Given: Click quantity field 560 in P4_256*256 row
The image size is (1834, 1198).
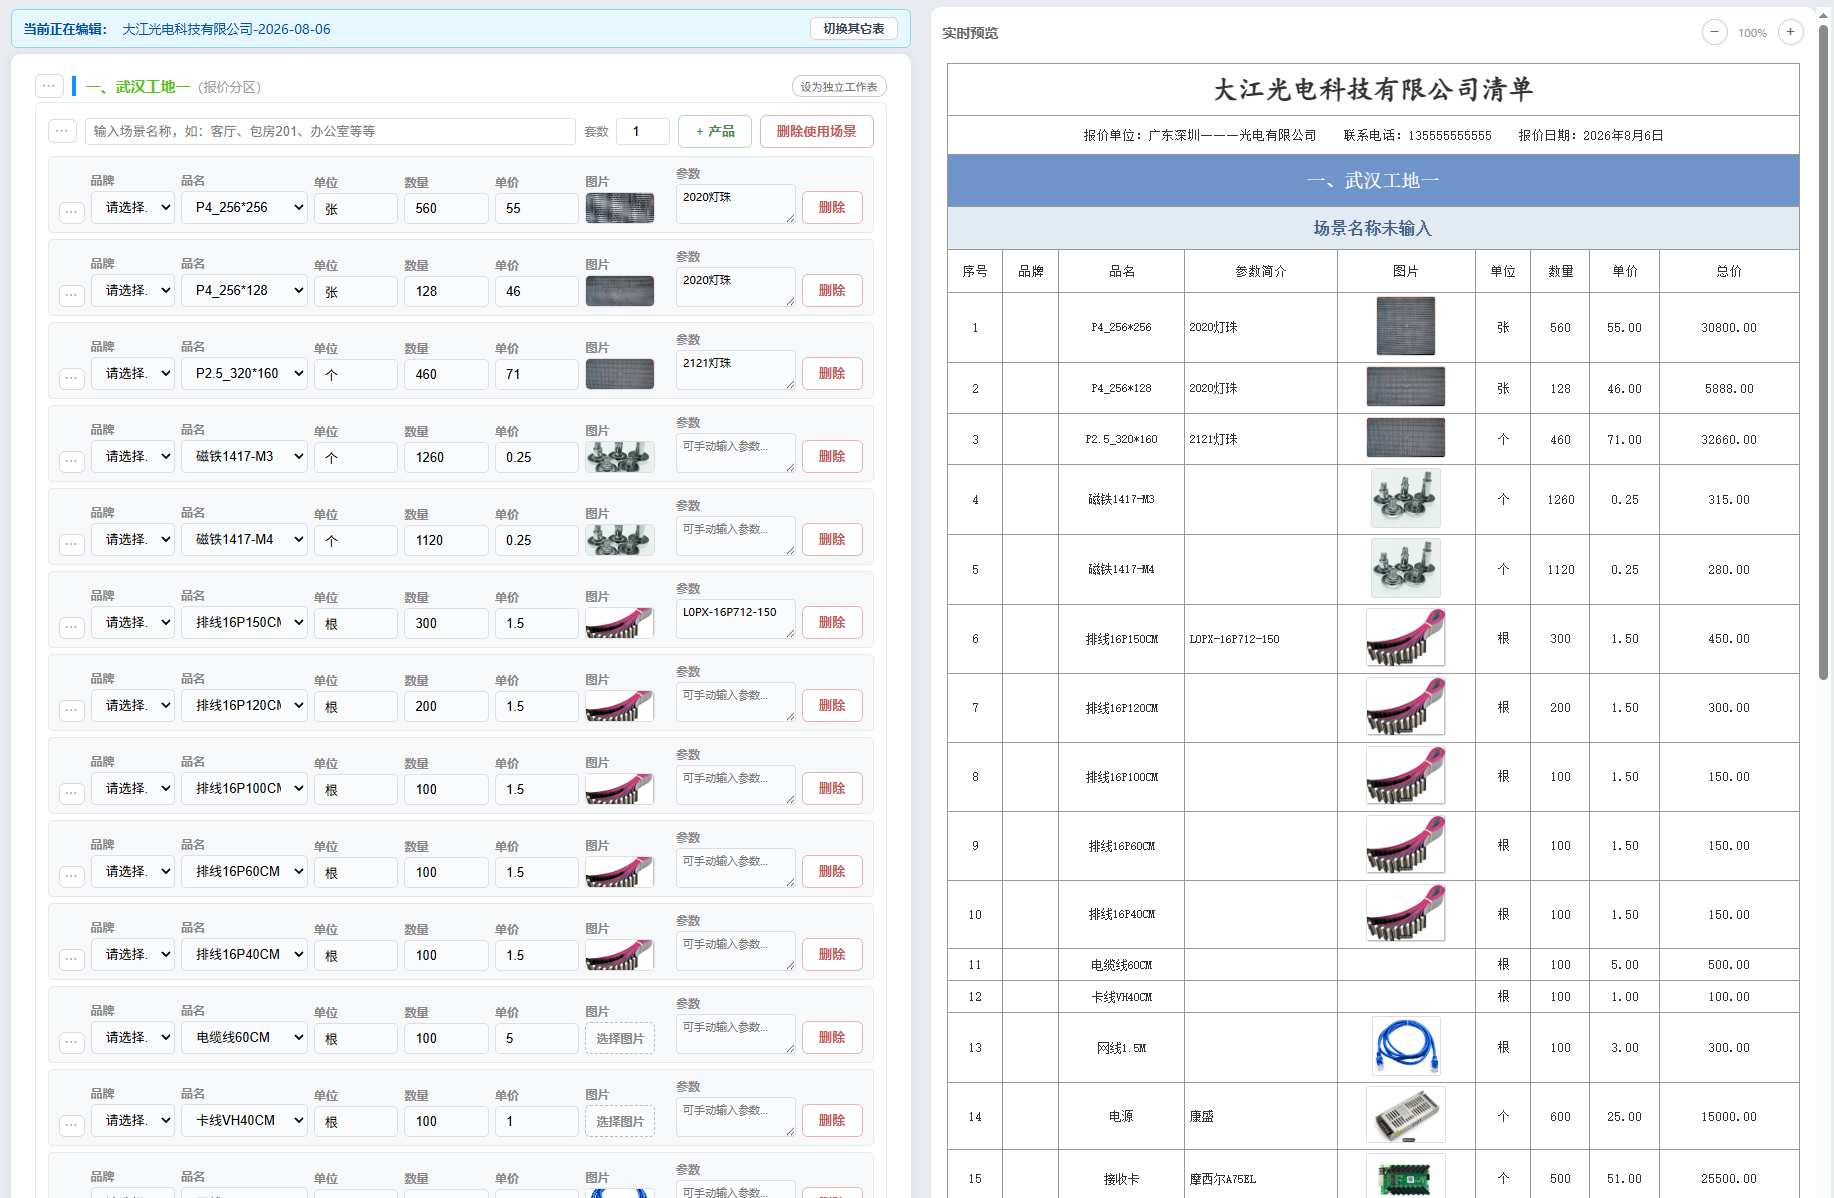Looking at the screenshot, I should (446, 208).
